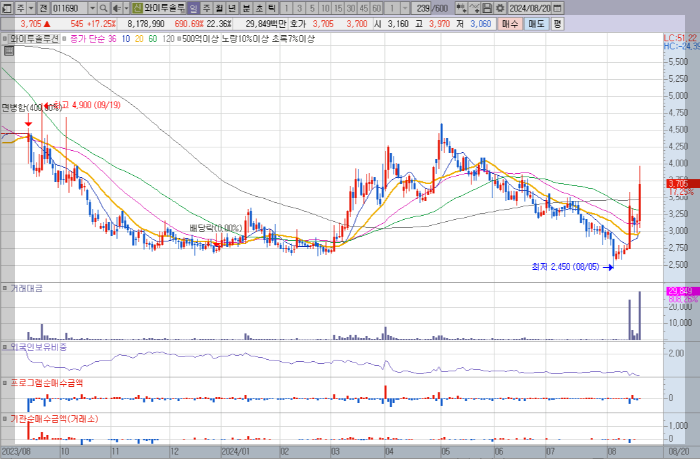Click the magenta 29,849 volume axis tag

point(683,291)
